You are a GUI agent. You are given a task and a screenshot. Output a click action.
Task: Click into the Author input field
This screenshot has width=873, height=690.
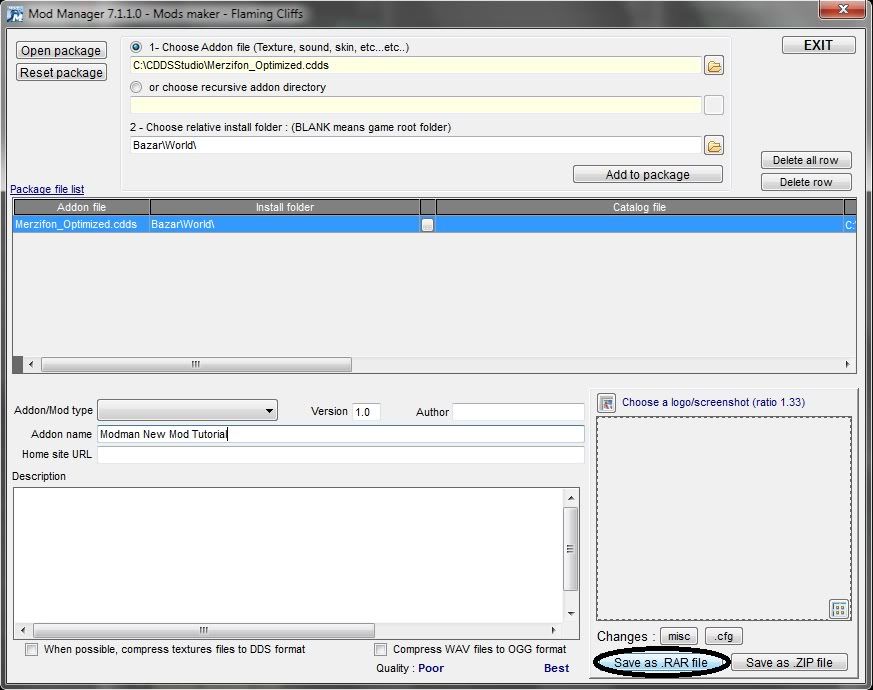click(518, 412)
